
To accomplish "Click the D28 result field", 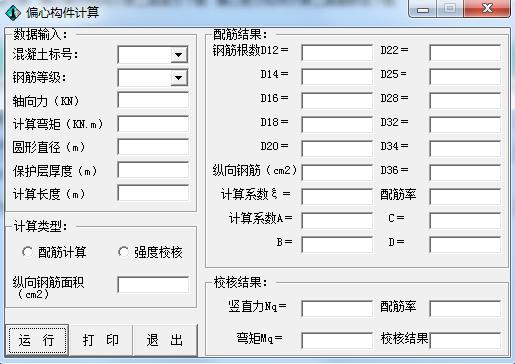I will pyautogui.click(x=465, y=101).
